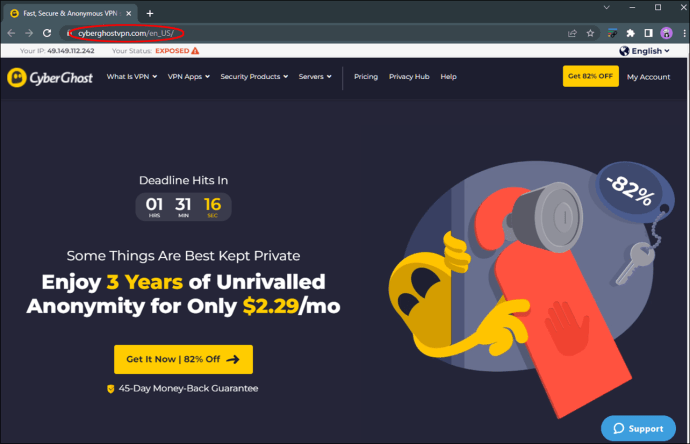Expand the What Is VPN menu
Image resolution: width=690 pixels, height=444 pixels.
132,77
